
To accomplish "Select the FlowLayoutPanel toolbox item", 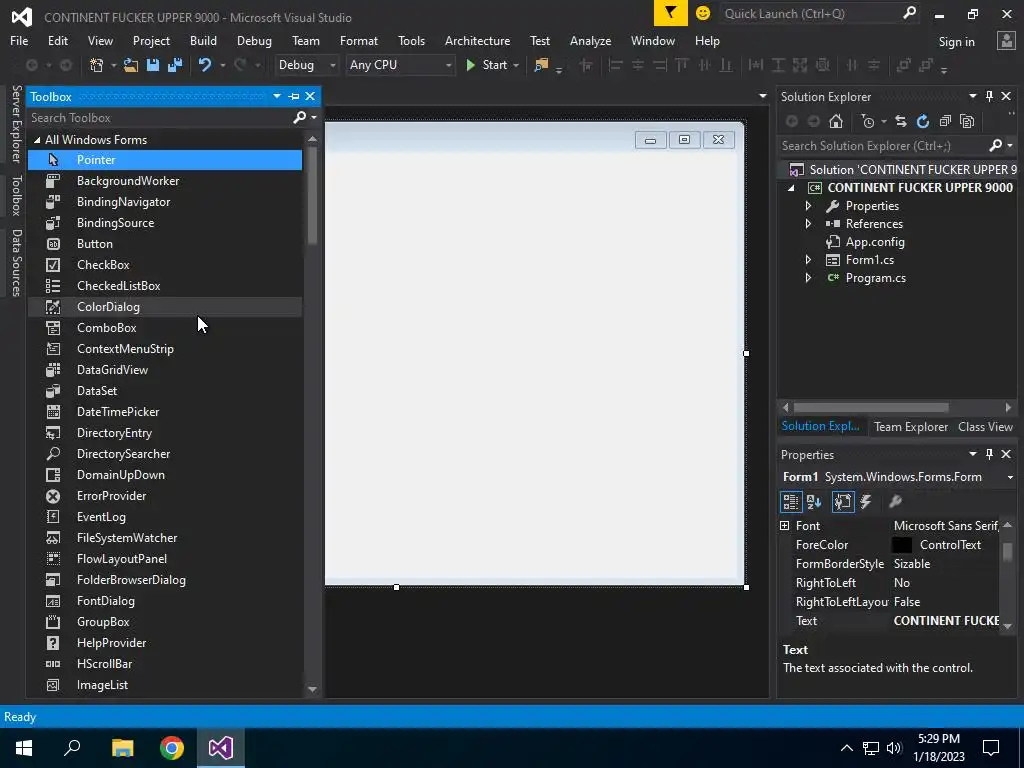I will [x=165, y=559].
